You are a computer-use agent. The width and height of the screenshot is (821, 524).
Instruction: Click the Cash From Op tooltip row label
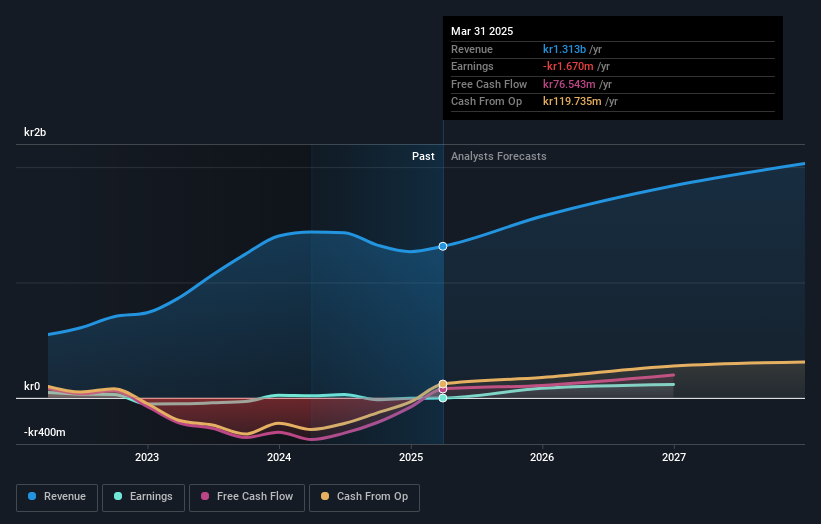coord(486,102)
